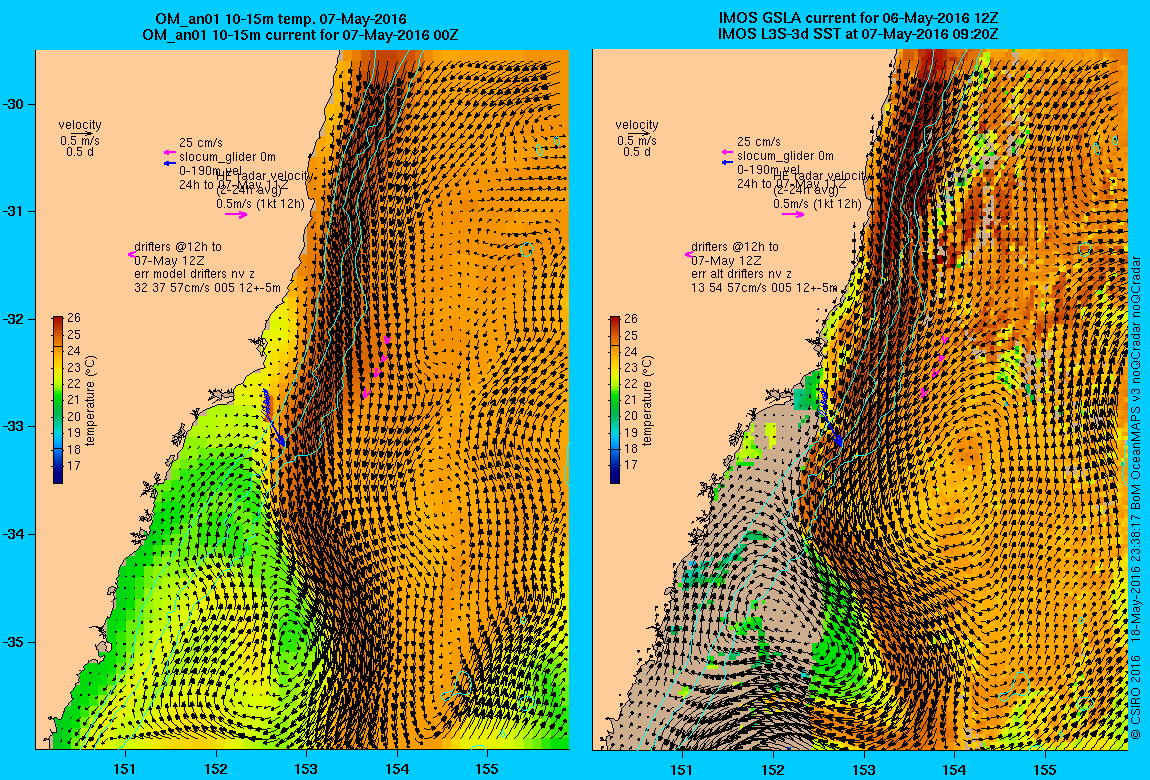Click the 153 longitude label under left map
This screenshot has height=780, width=1150.
coord(306,769)
